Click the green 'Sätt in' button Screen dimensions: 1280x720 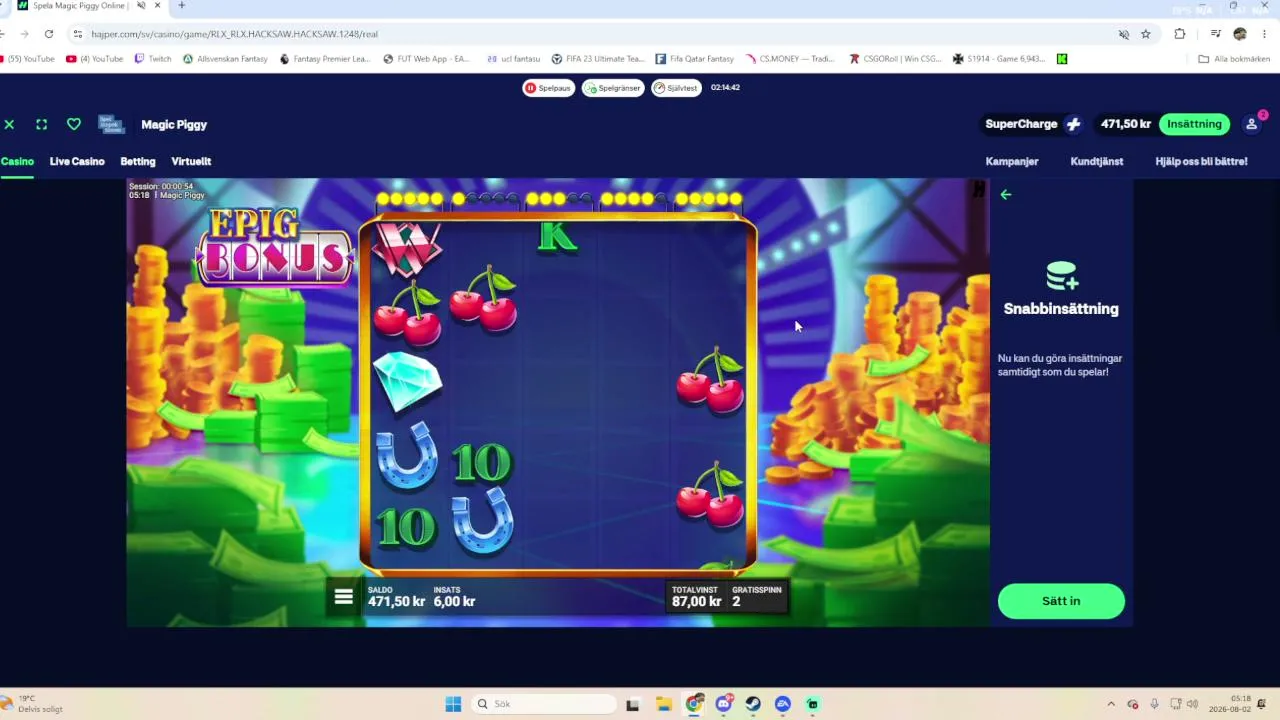(x=1061, y=601)
